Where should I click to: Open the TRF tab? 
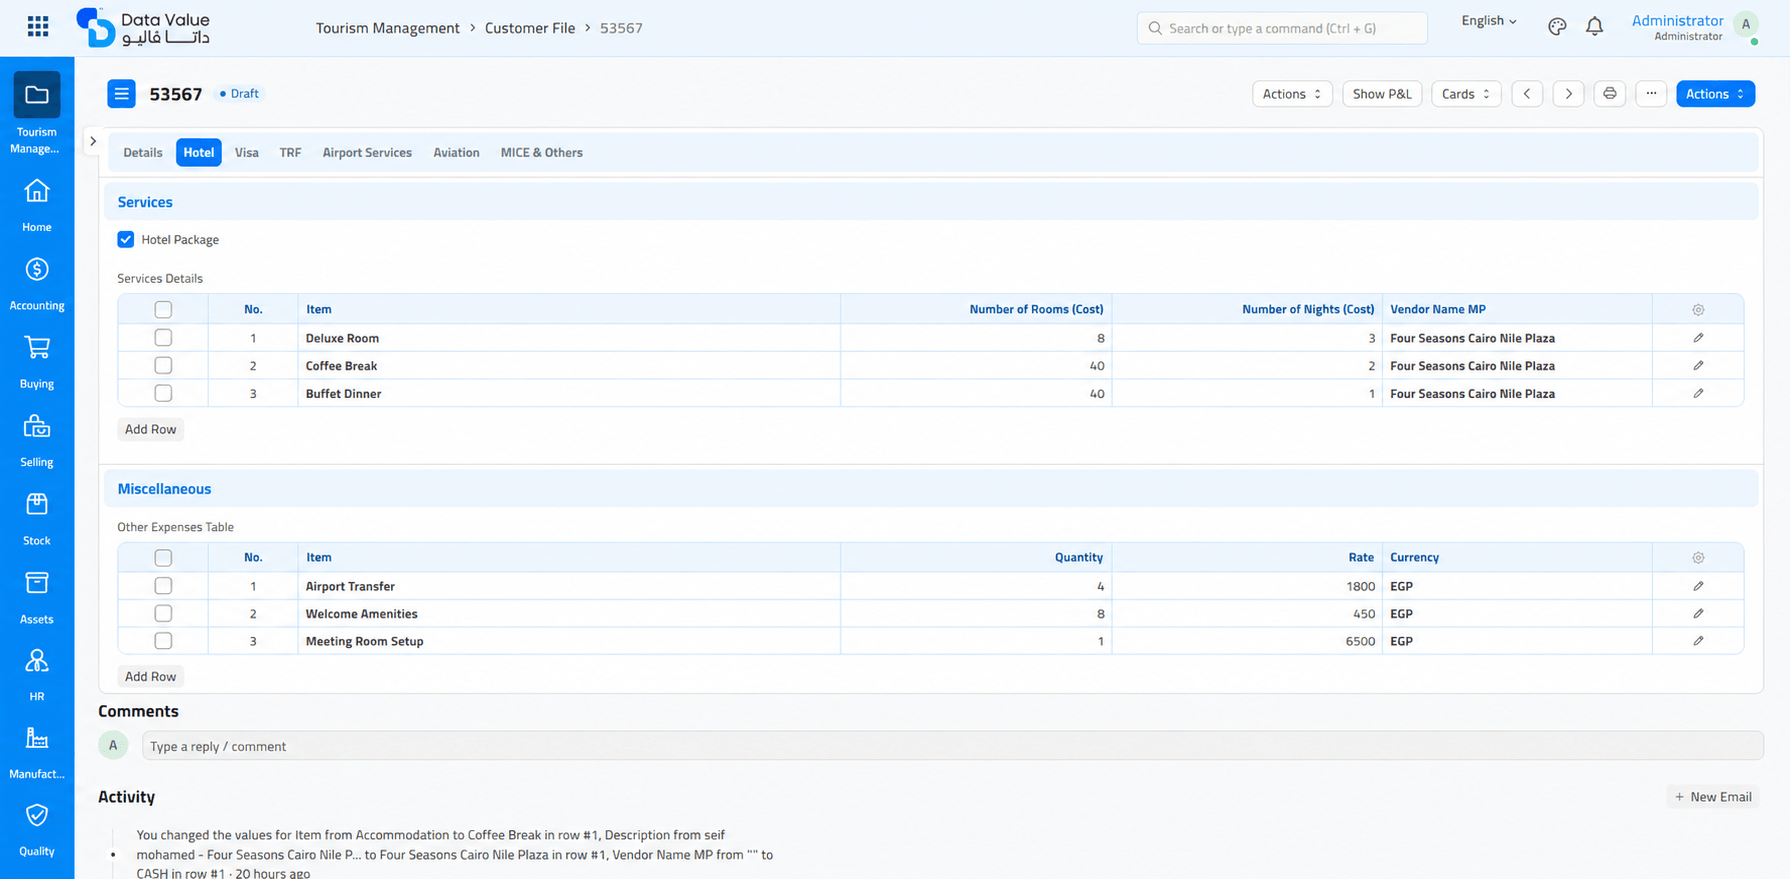tap(290, 153)
